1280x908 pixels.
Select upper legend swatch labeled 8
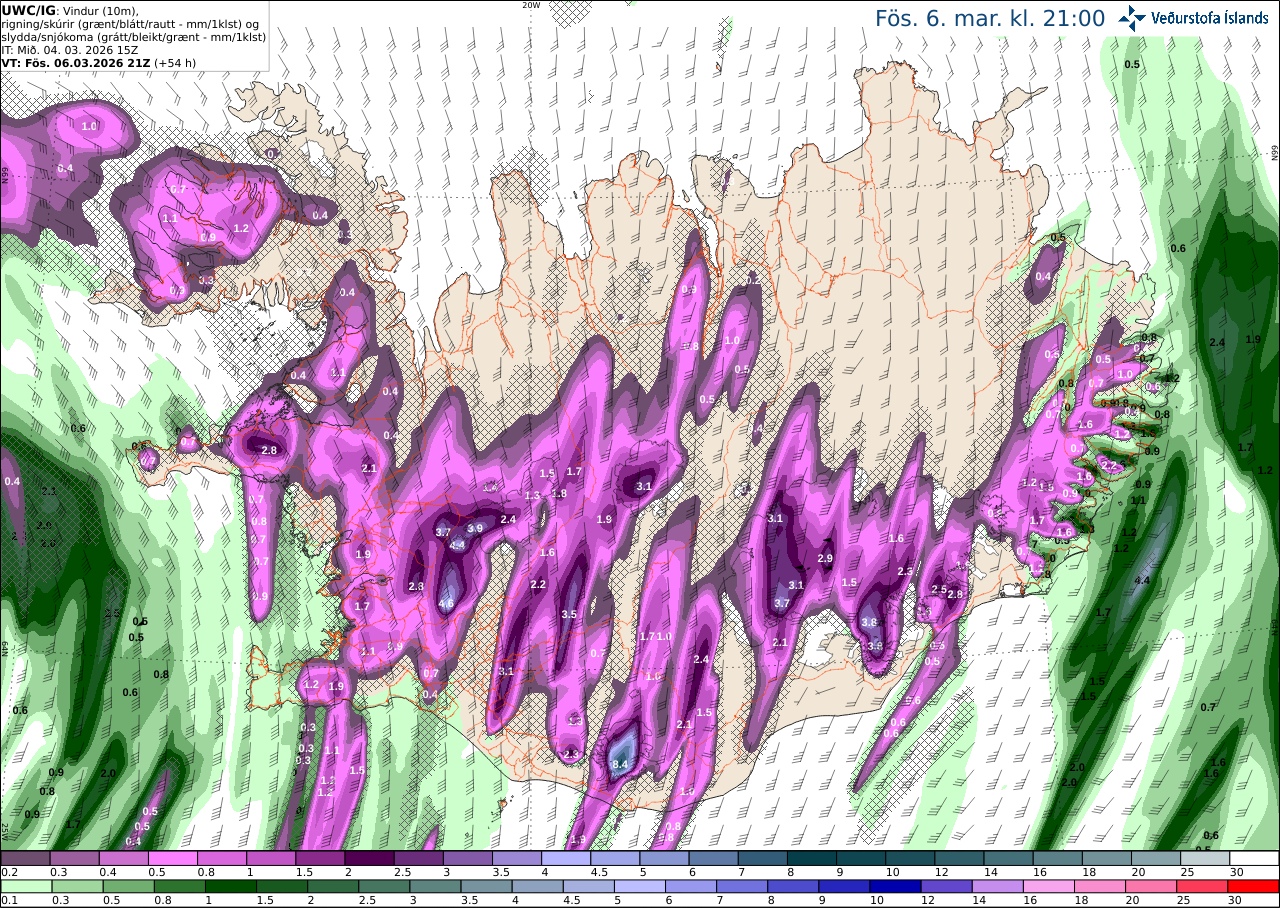(x=811, y=858)
